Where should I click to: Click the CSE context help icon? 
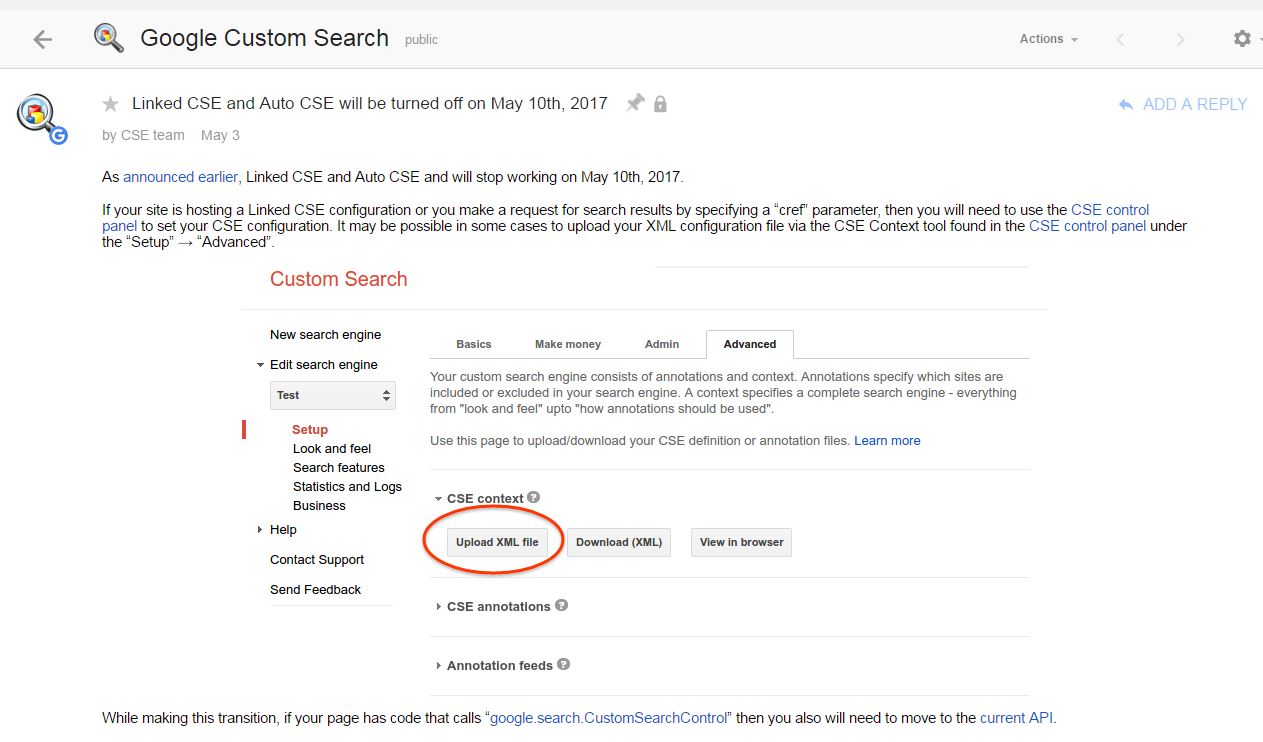click(x=534, y=497)
